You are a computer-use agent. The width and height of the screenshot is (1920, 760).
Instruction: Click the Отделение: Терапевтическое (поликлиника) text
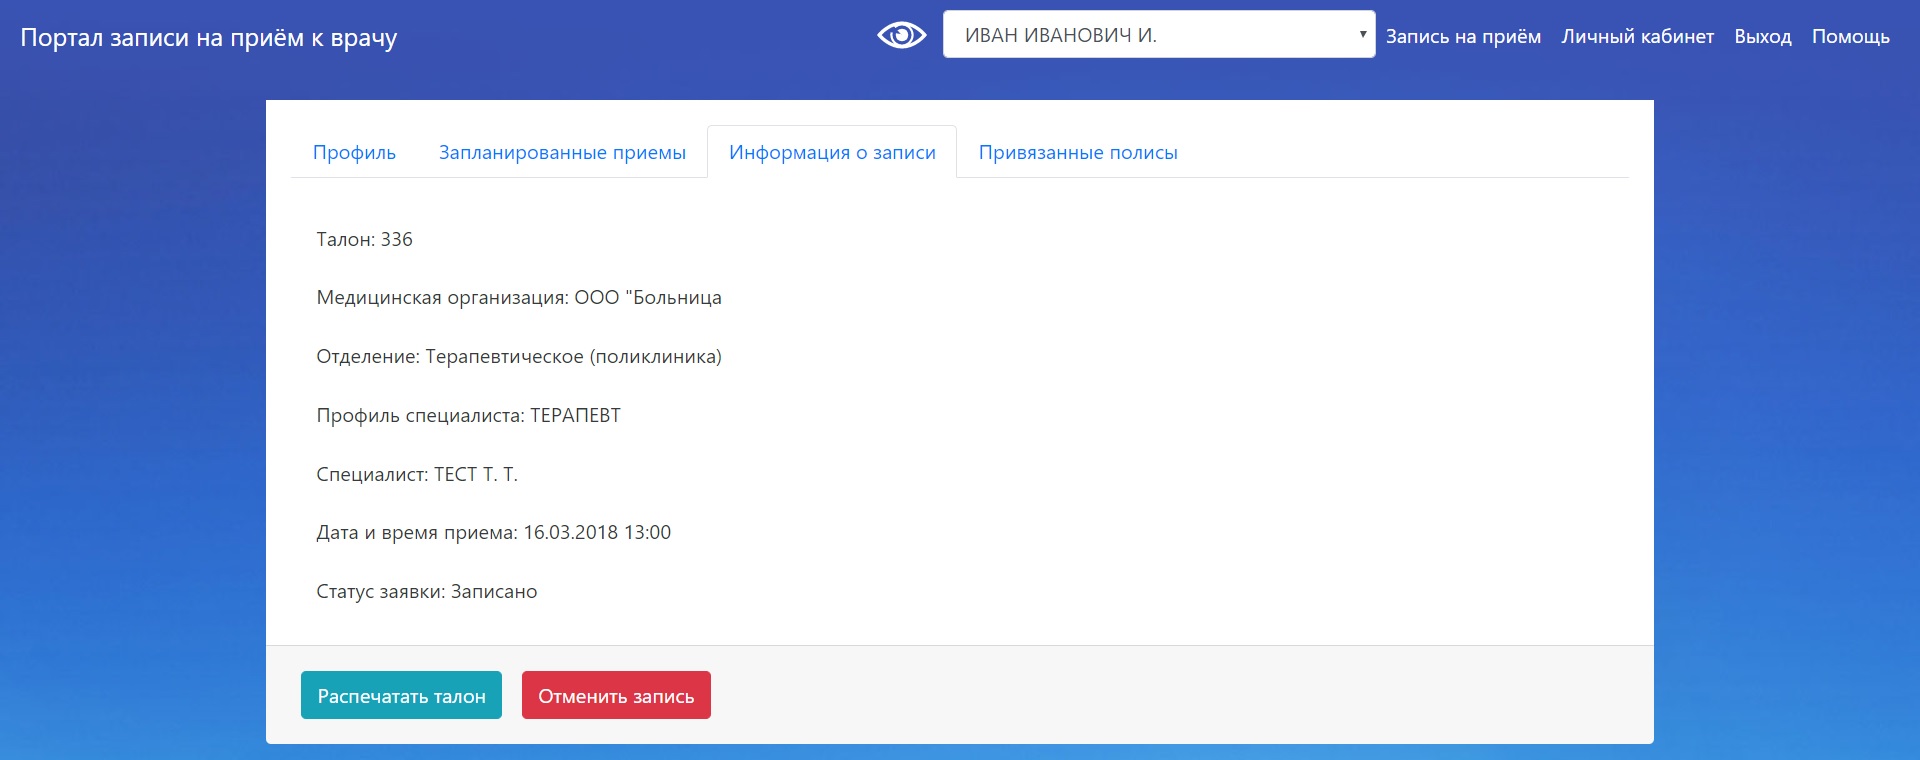[518, 357]
